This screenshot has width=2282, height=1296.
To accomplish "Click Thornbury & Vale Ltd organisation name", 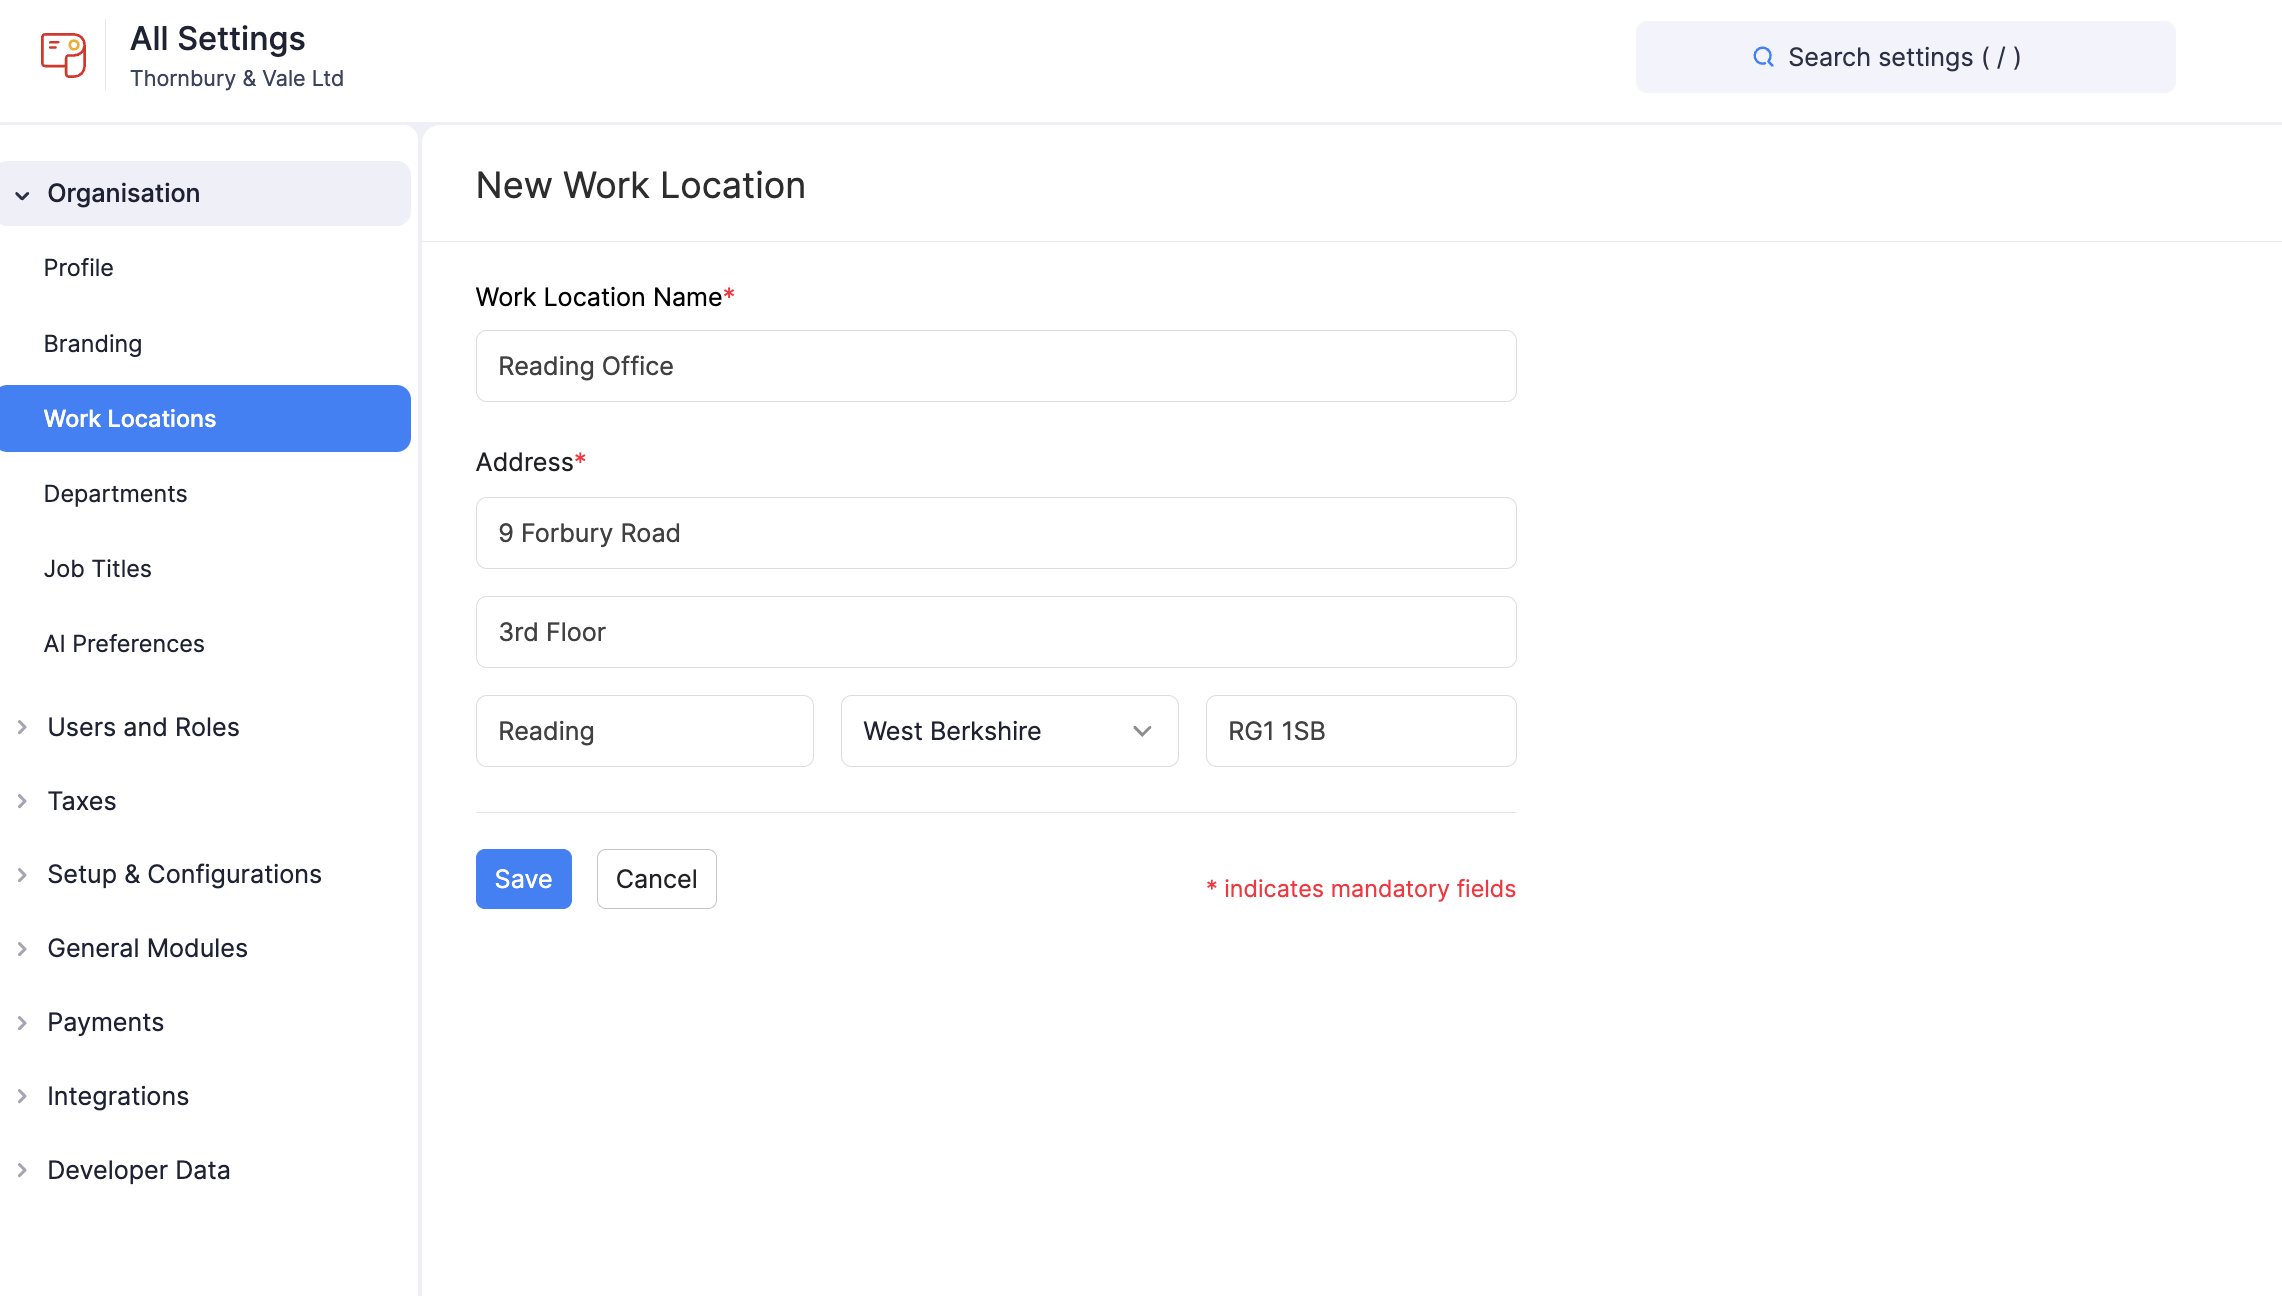I will pyautogui.click(x=237, y=78).
